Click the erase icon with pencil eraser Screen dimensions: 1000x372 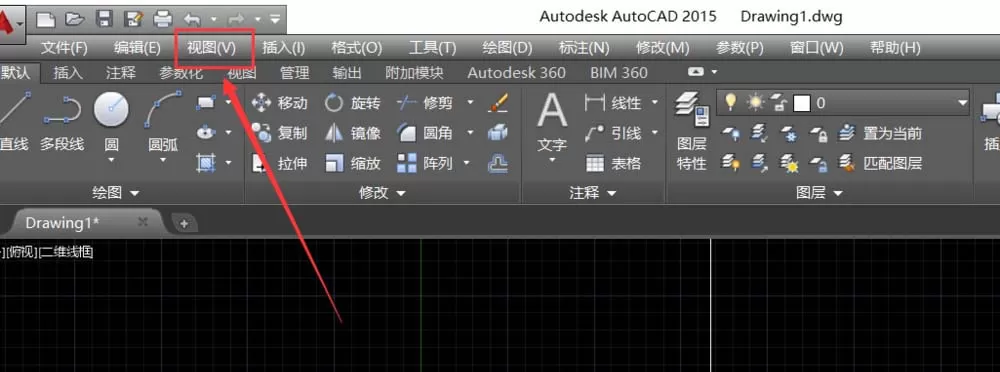pos(497,103)
